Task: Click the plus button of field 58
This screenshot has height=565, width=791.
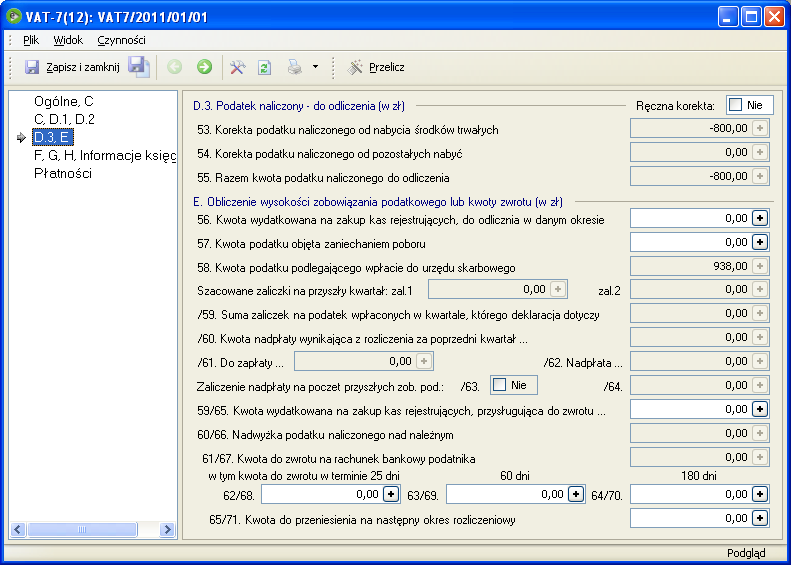Action: 760,266
